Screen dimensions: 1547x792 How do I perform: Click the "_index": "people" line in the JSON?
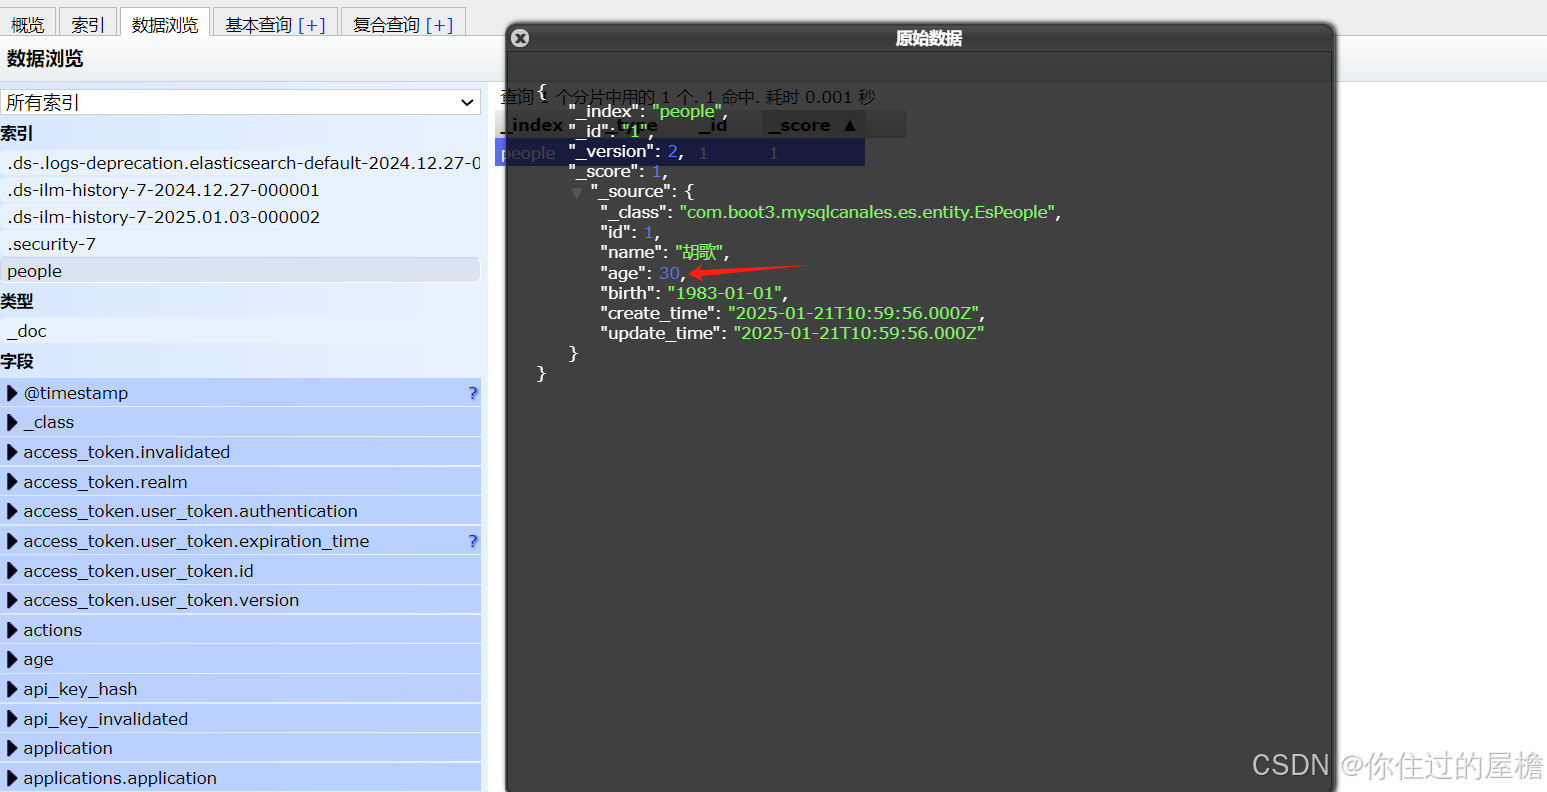click(648, 111)
